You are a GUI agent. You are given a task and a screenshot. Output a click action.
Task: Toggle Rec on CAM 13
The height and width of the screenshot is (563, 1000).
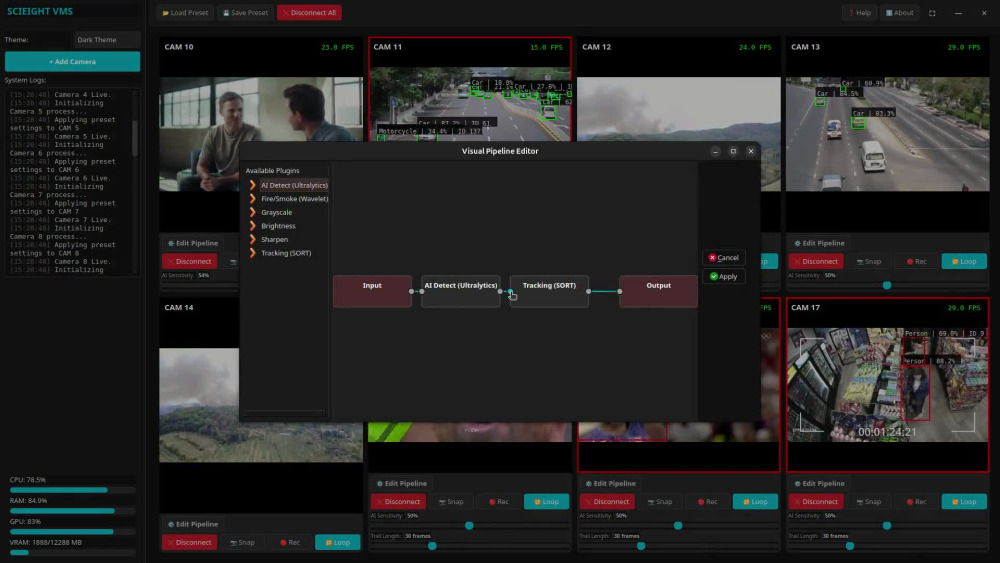click(x=916, y=261)
